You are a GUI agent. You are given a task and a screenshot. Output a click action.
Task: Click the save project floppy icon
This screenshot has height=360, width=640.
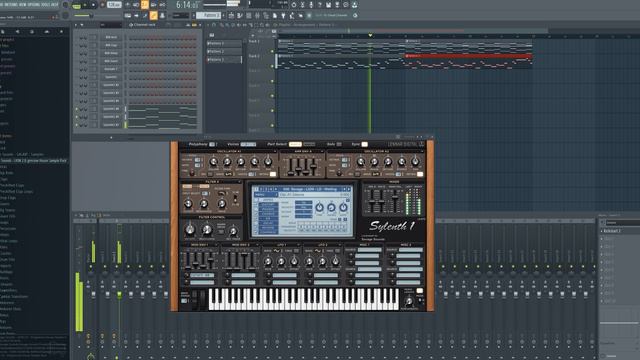tap(329, 5)
